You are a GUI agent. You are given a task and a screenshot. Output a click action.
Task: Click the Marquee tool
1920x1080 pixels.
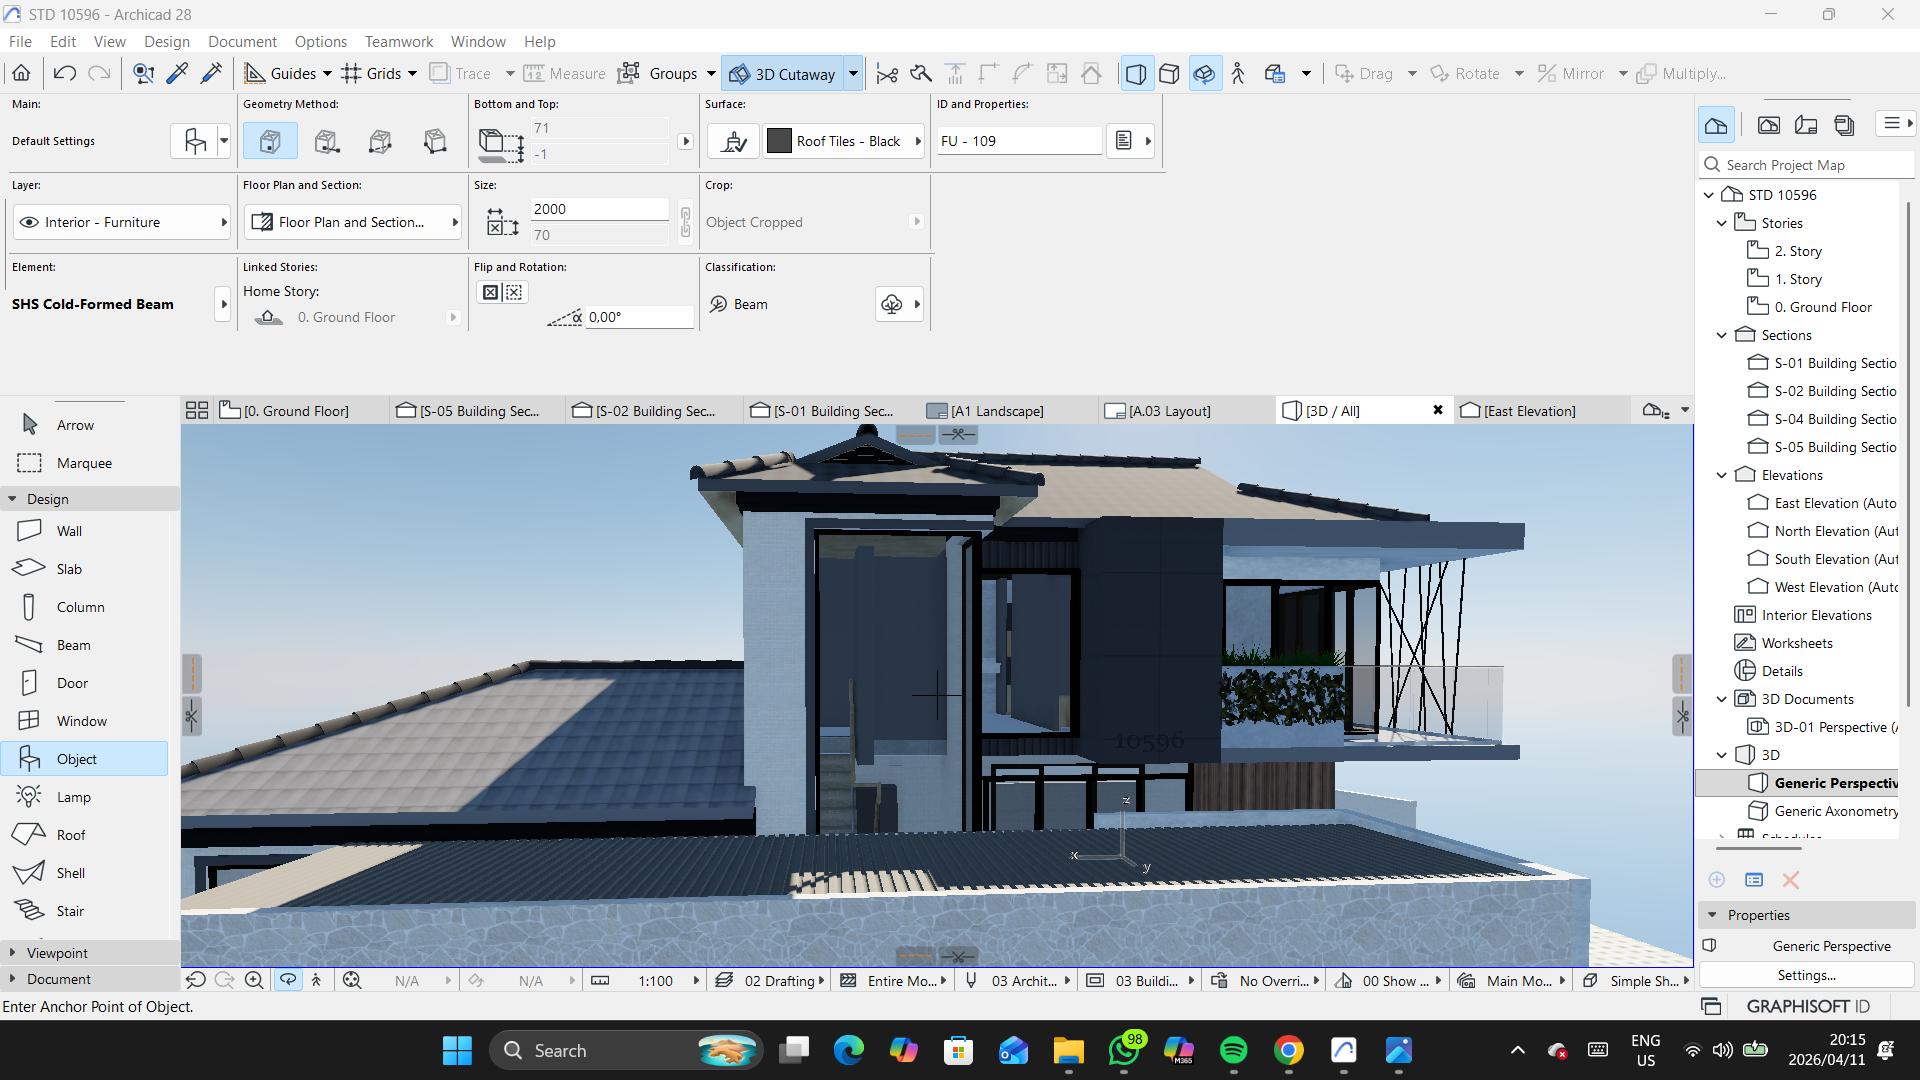pos(83,463)
